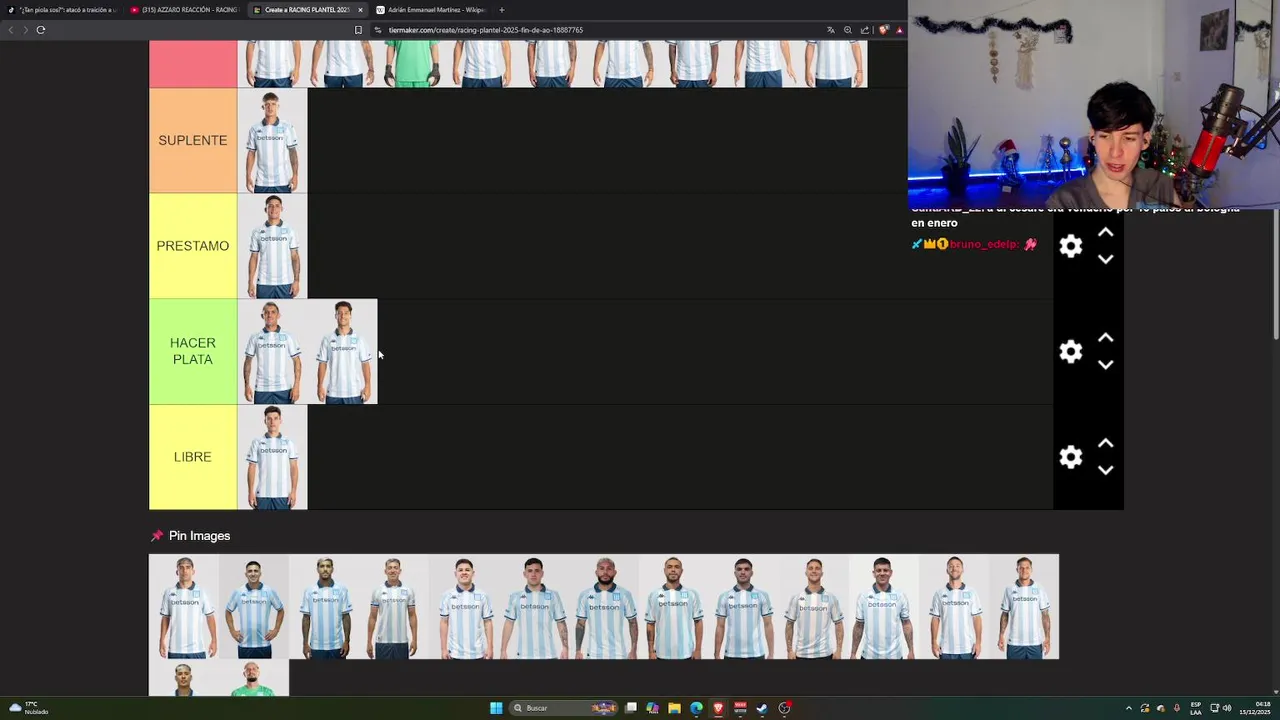
Task: Switch to the TikTok tab
Action: 63,10
